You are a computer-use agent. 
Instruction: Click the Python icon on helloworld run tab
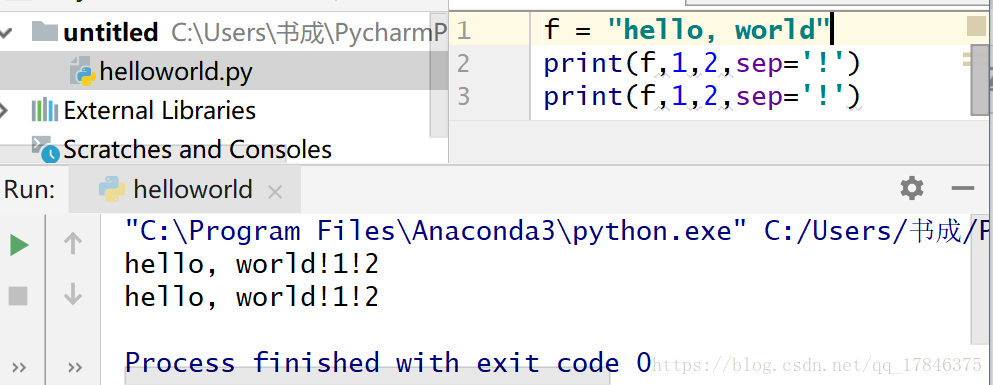click(111, 189)
